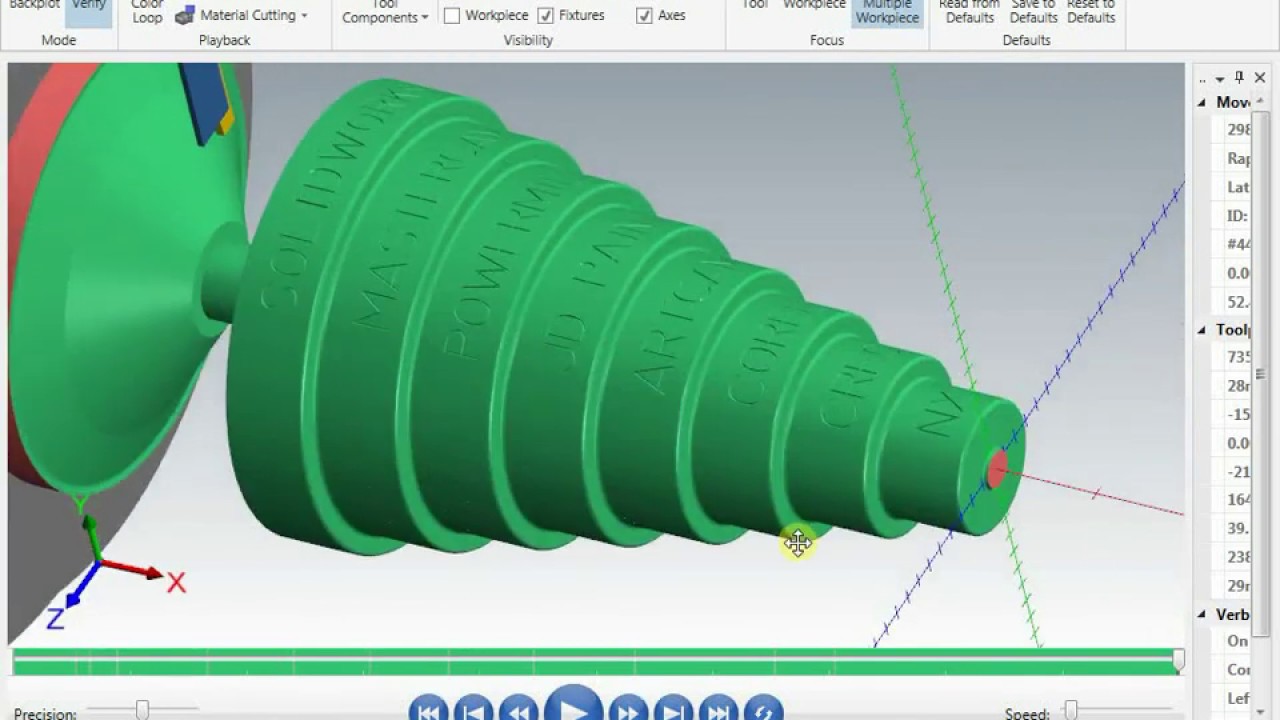Select the 'On' row under Verb...
Image resolution: width=1280 pixels, height=720 pixels.
pos(1233,641)
